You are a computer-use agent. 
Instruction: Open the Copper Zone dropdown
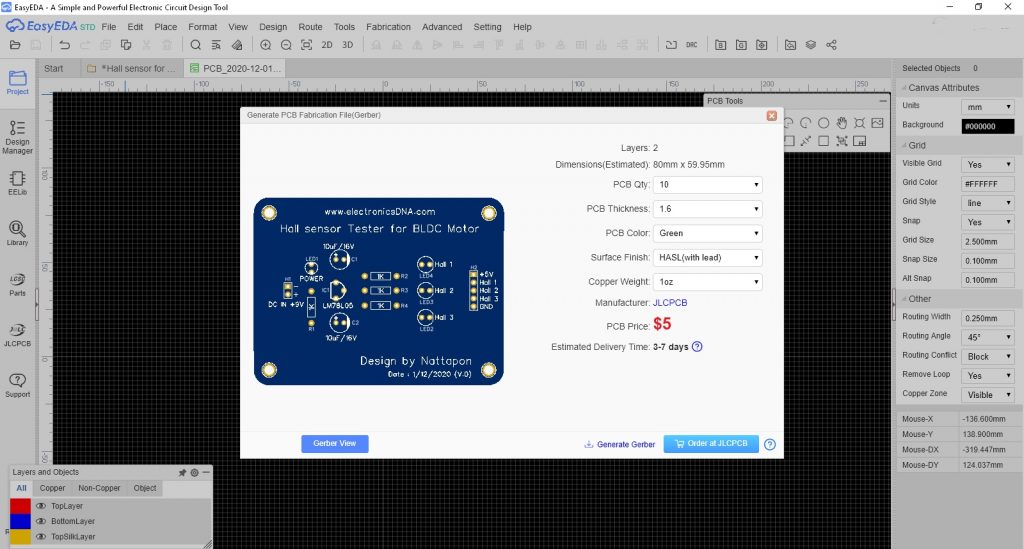(987, 395)
